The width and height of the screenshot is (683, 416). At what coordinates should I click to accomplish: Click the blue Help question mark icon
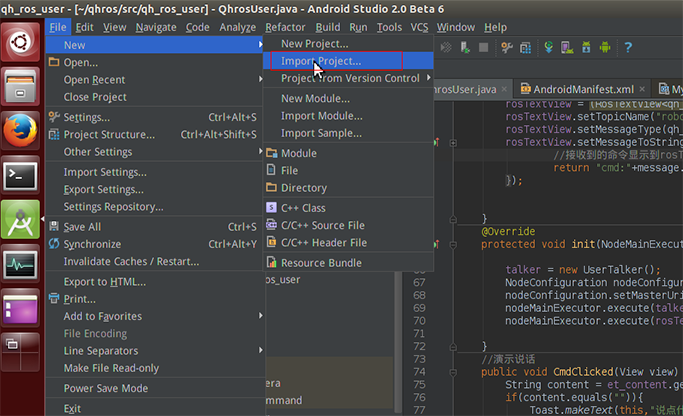click(628, 47)
